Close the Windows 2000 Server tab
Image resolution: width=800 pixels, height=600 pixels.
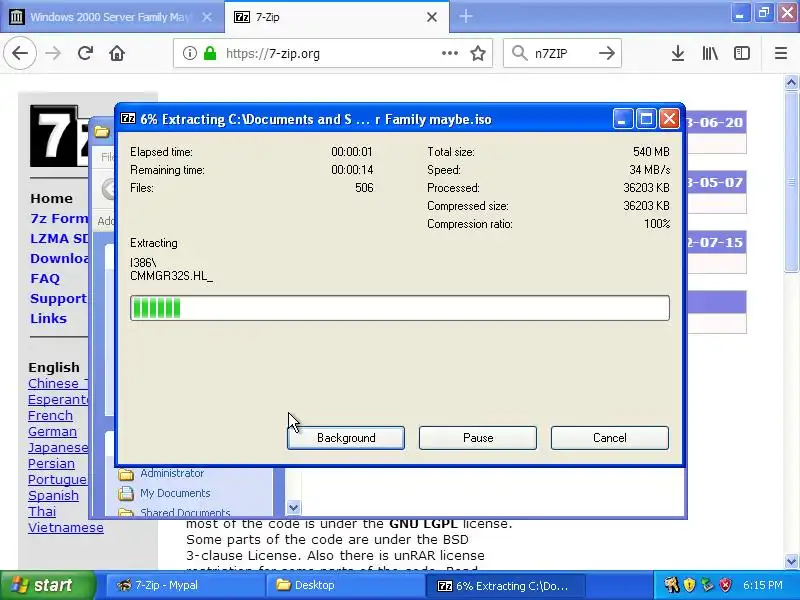[x=207, y=17]
